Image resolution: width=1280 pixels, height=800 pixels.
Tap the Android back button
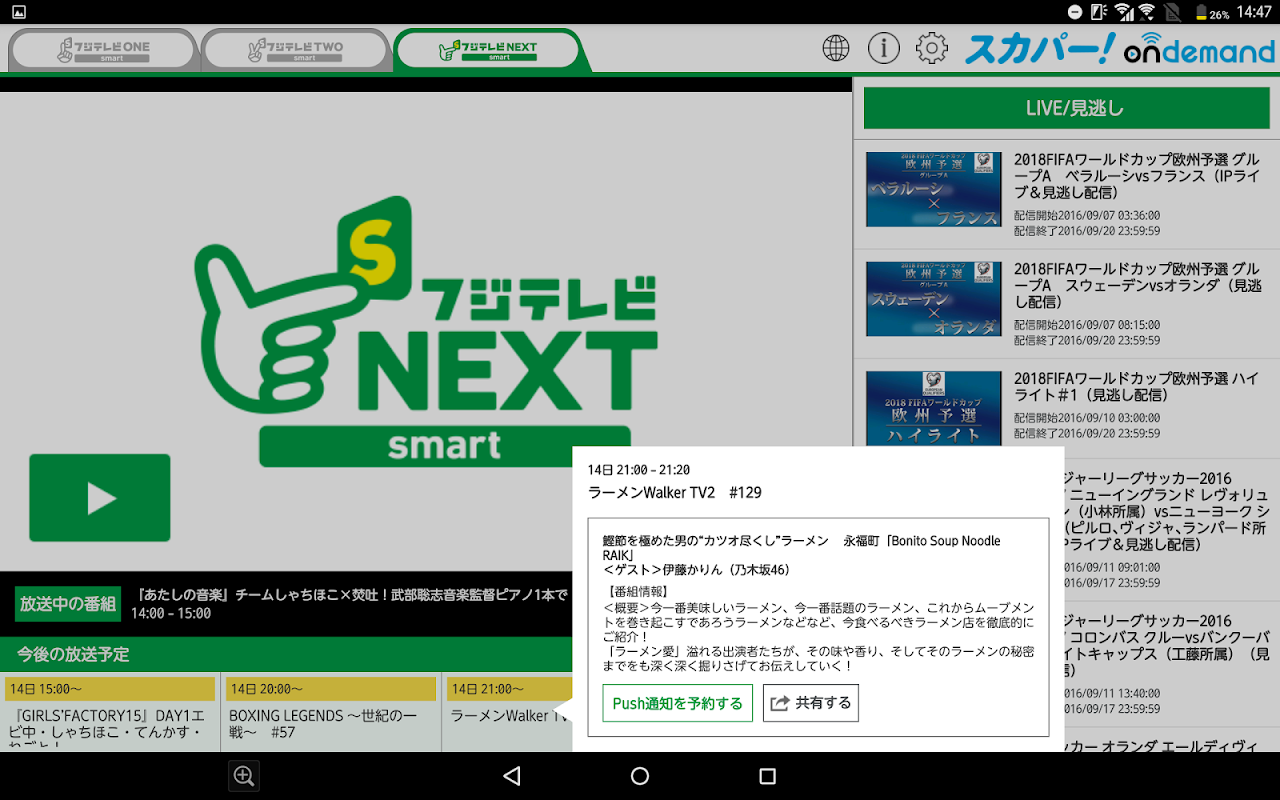pyautogui.click(x=512, y=776)
